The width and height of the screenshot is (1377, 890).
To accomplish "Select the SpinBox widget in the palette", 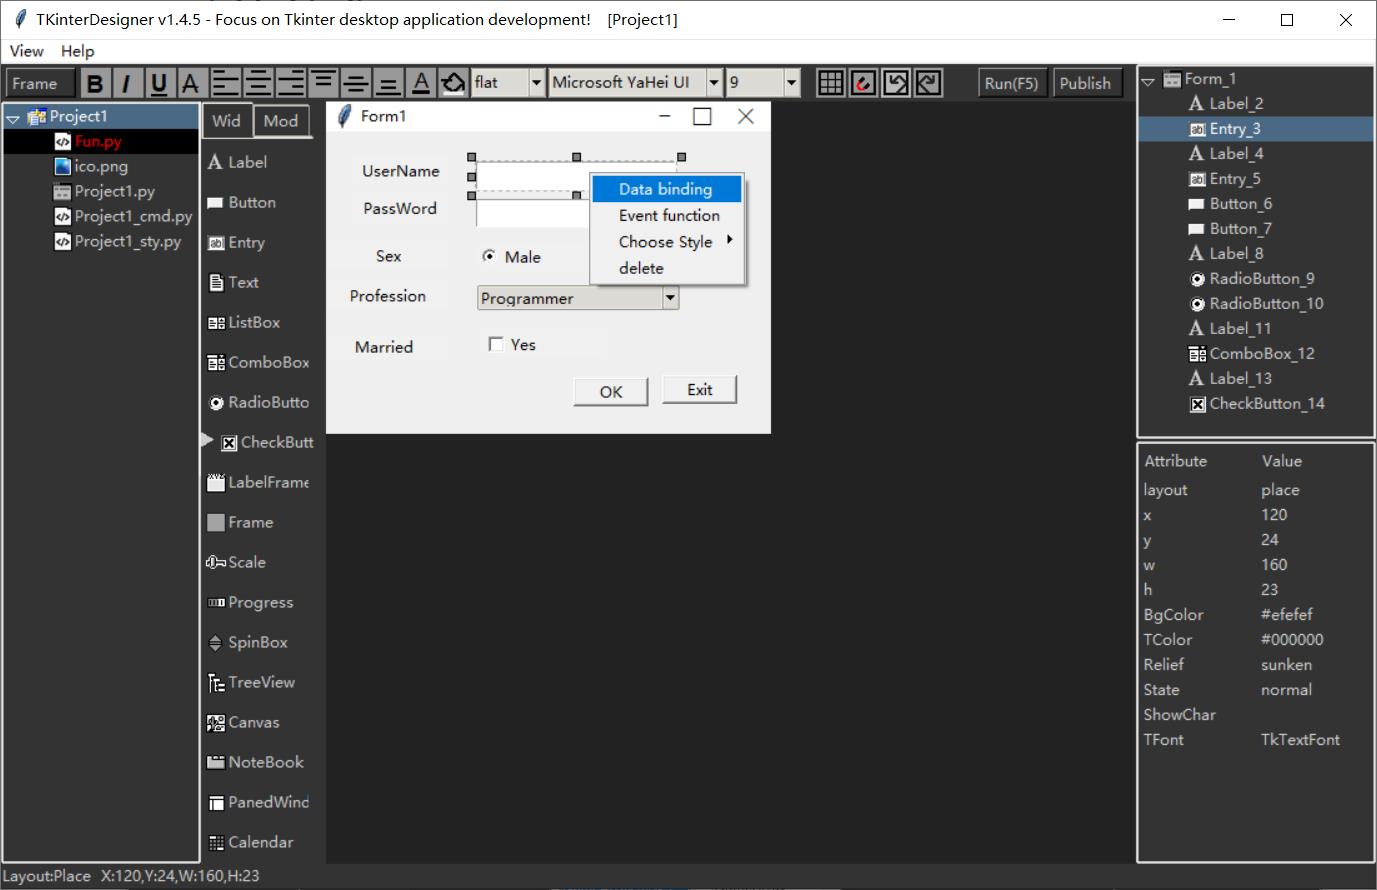I will coord(247,642).
